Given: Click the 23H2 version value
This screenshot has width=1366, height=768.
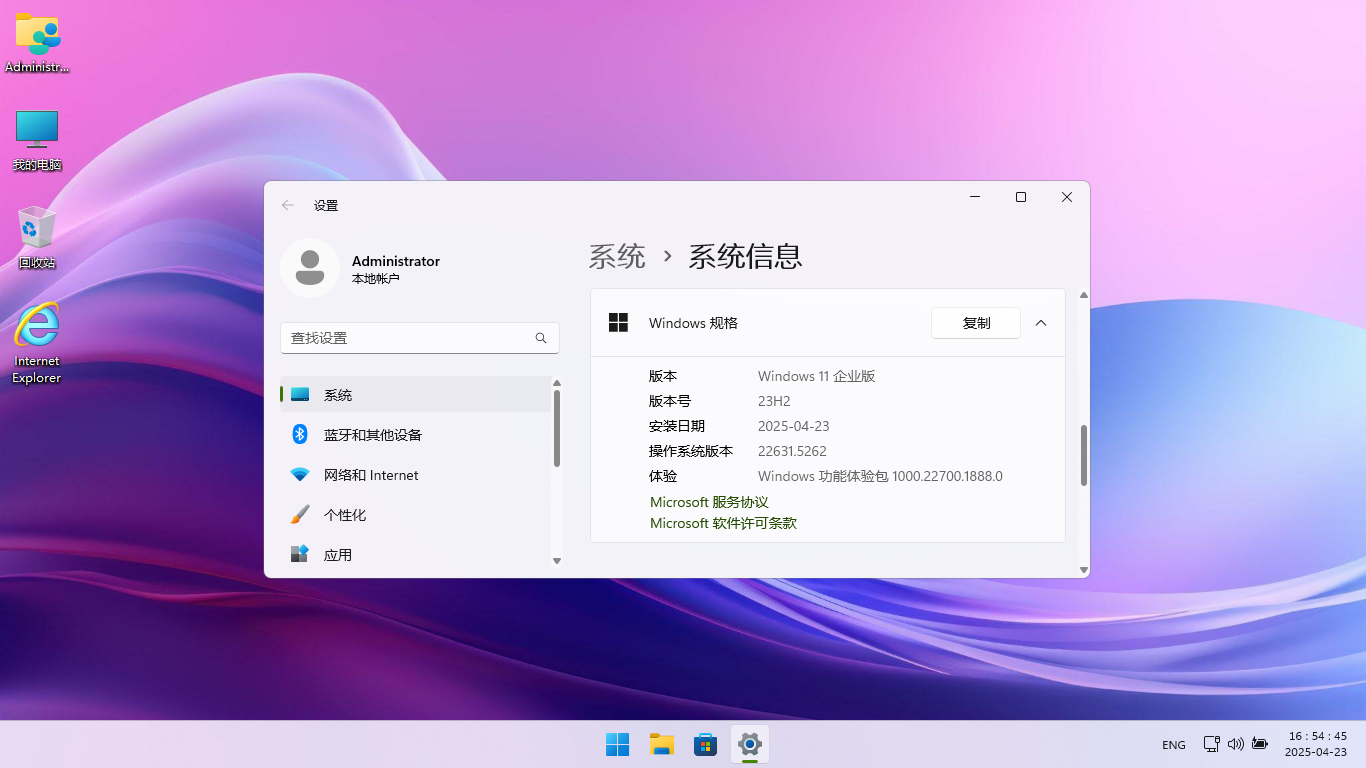Looking at the screenshot, I should pos(774,401).
